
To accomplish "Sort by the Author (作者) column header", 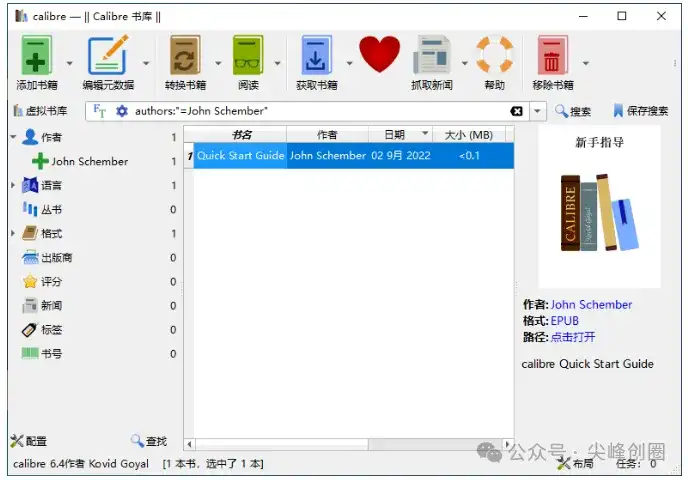I will (327, 135).
